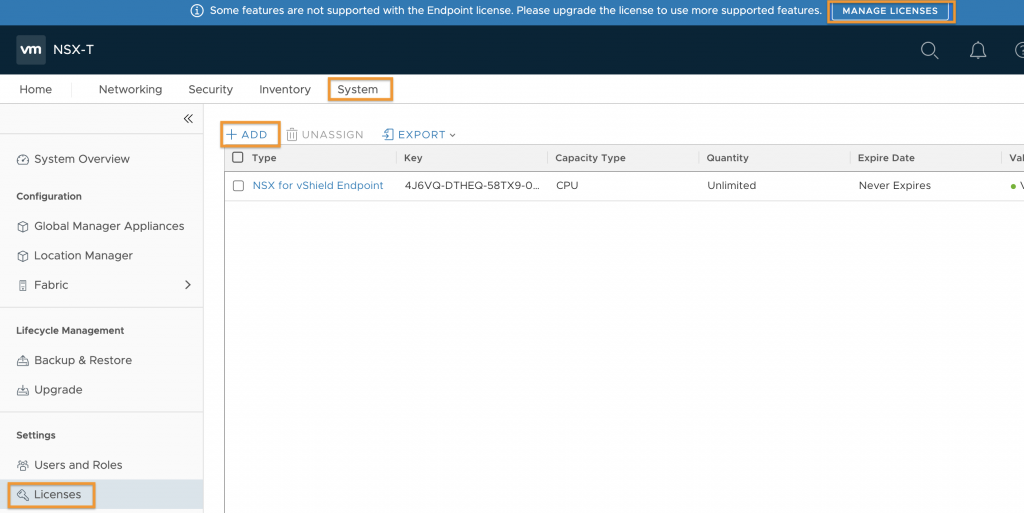Collapse the sidebar with double chevron
Screen dimensions: 1024x513
[188, 118]
